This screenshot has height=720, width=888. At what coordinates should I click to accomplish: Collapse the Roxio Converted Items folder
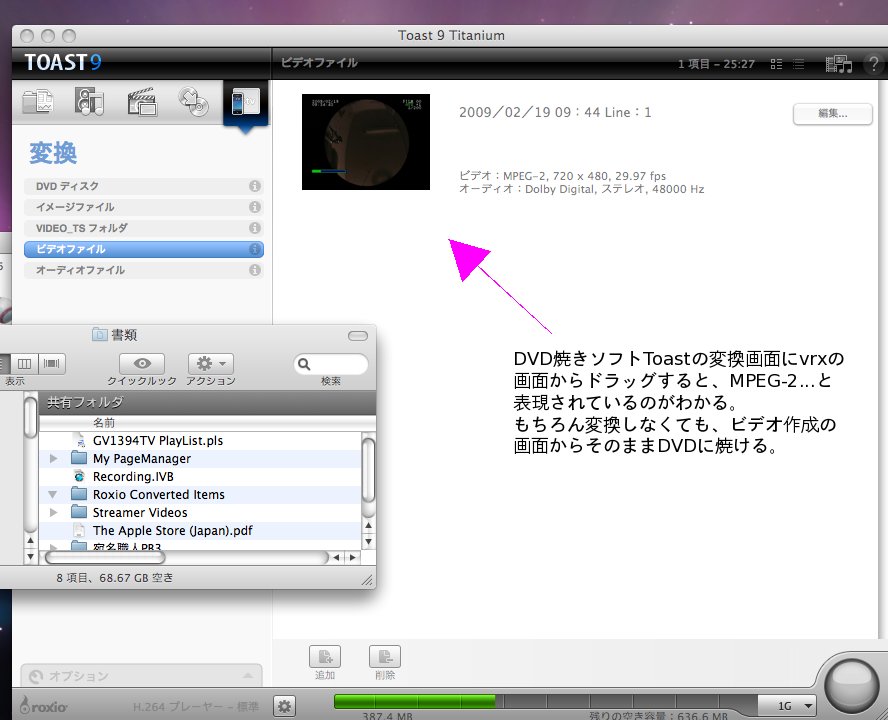pyautogui.click(x=53, y=495)
